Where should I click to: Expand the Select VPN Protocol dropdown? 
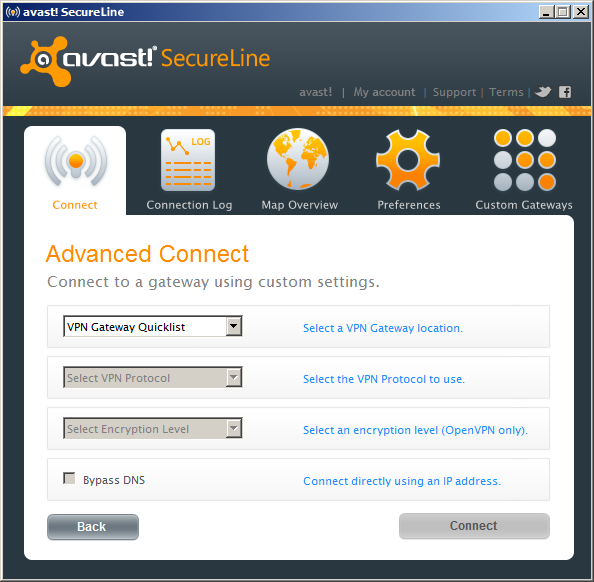pyautogui.click(x=153, y=377)
